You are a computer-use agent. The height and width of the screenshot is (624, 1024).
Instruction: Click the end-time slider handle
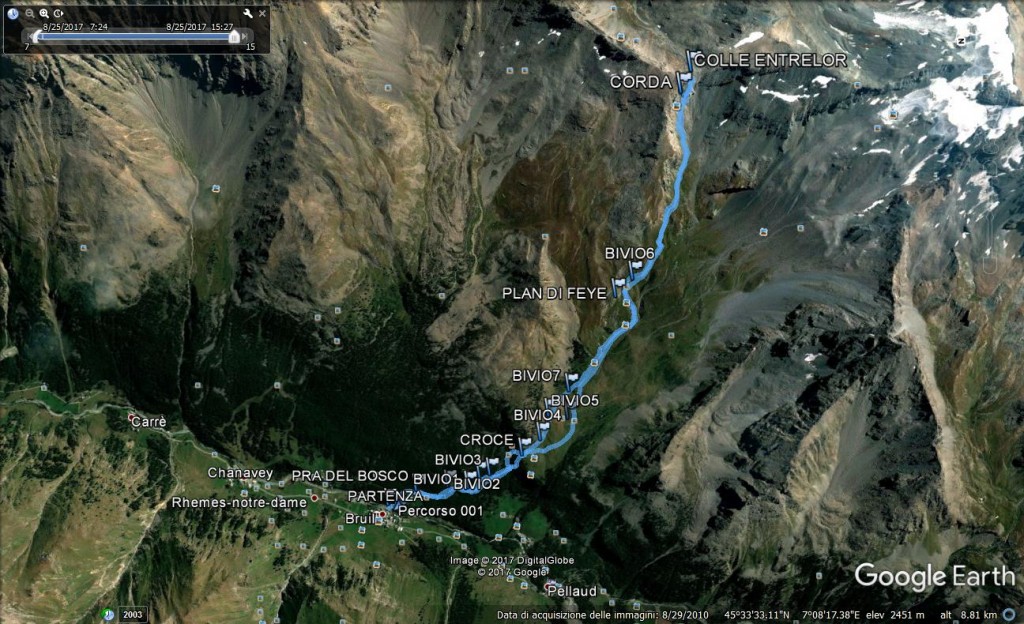(234, 37)
